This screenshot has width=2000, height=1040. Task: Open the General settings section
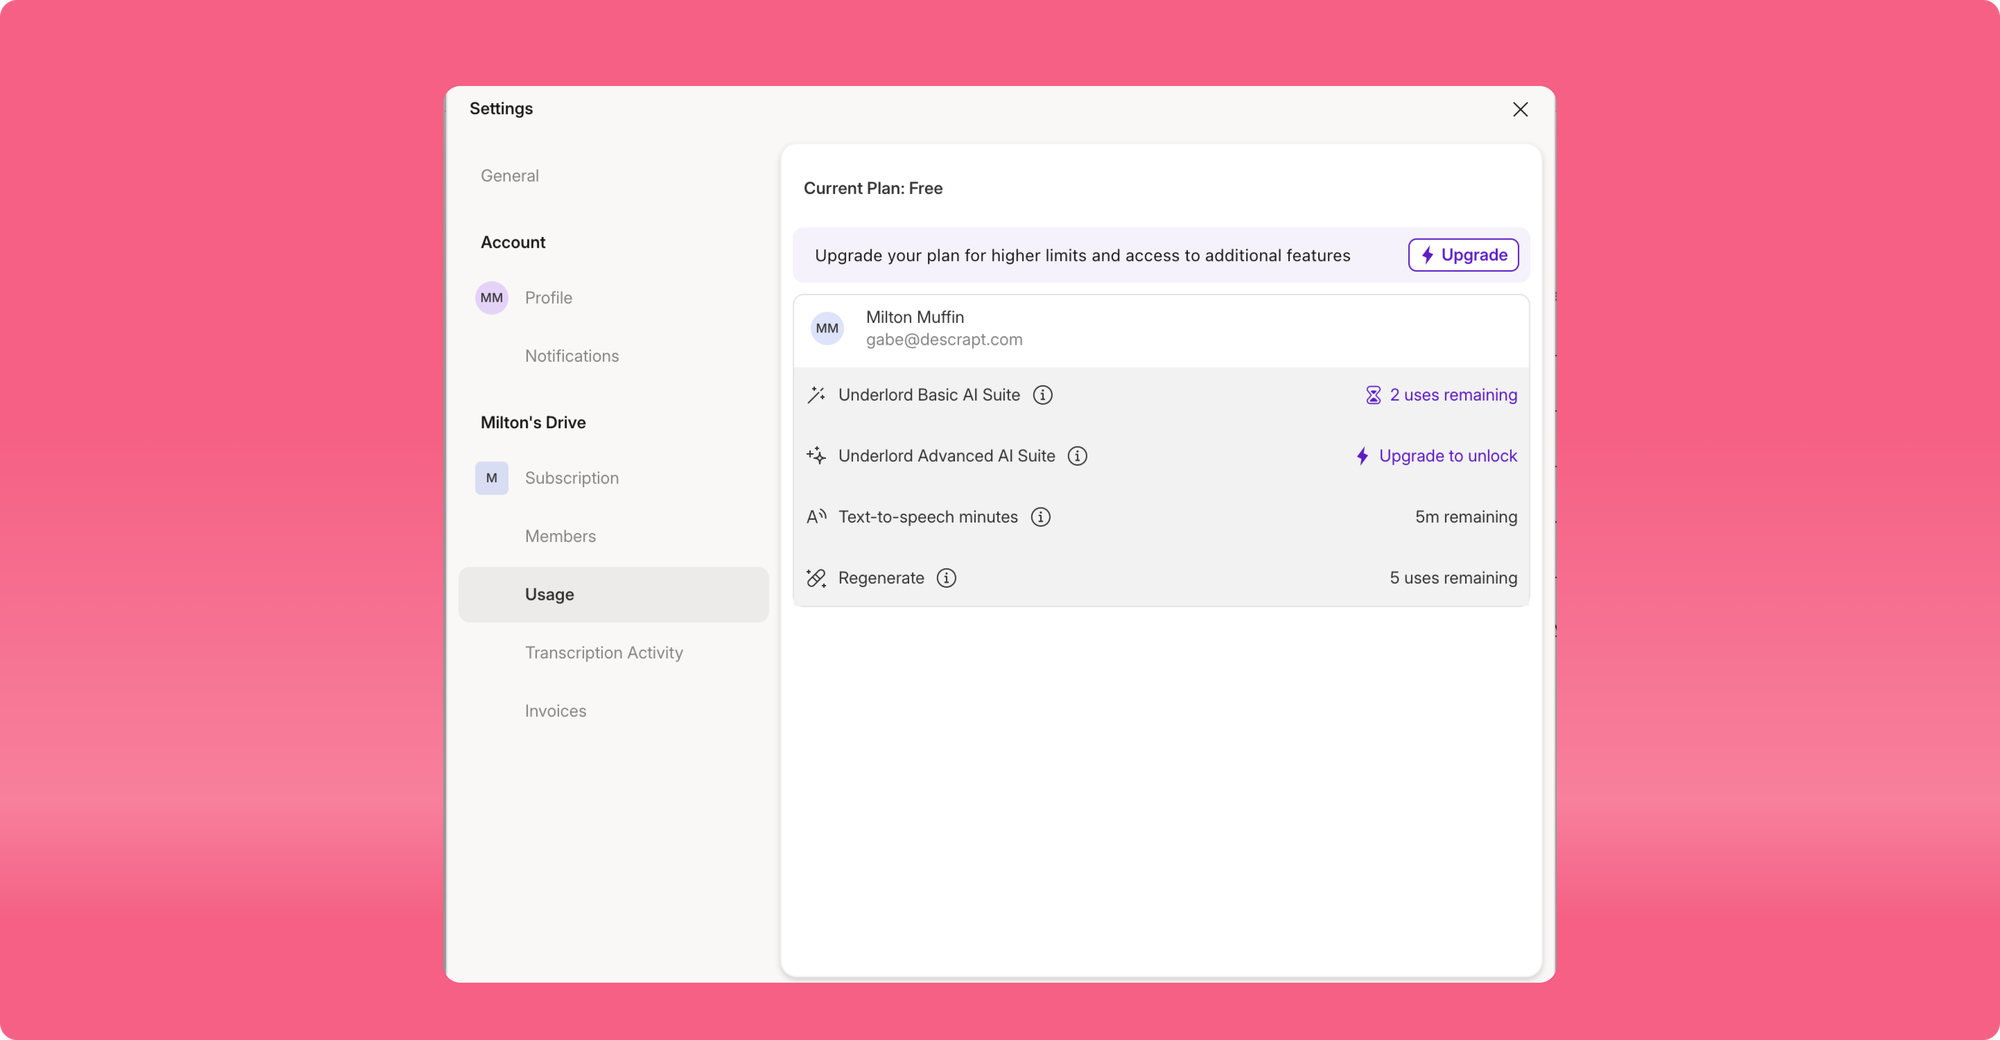[510, 176]
